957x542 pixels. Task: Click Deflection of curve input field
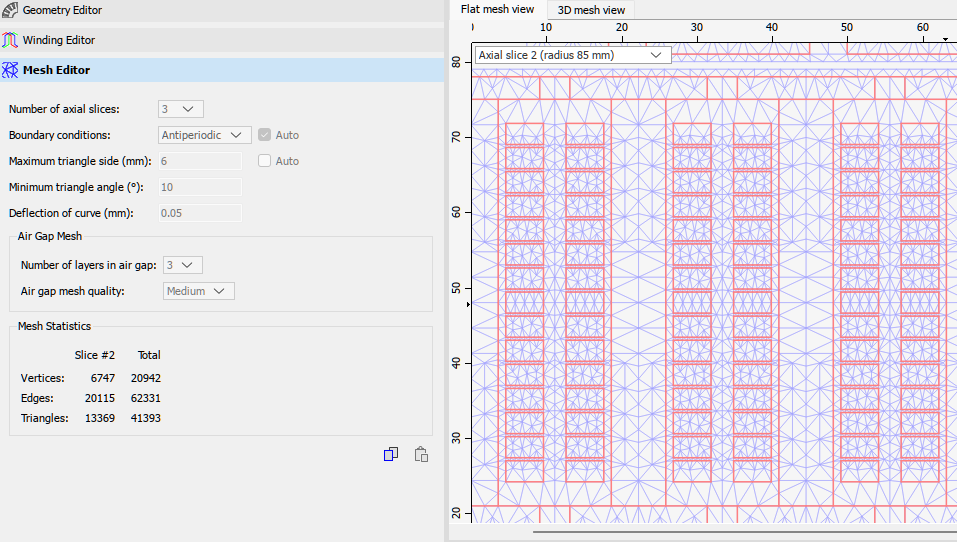tap(200, 213)
